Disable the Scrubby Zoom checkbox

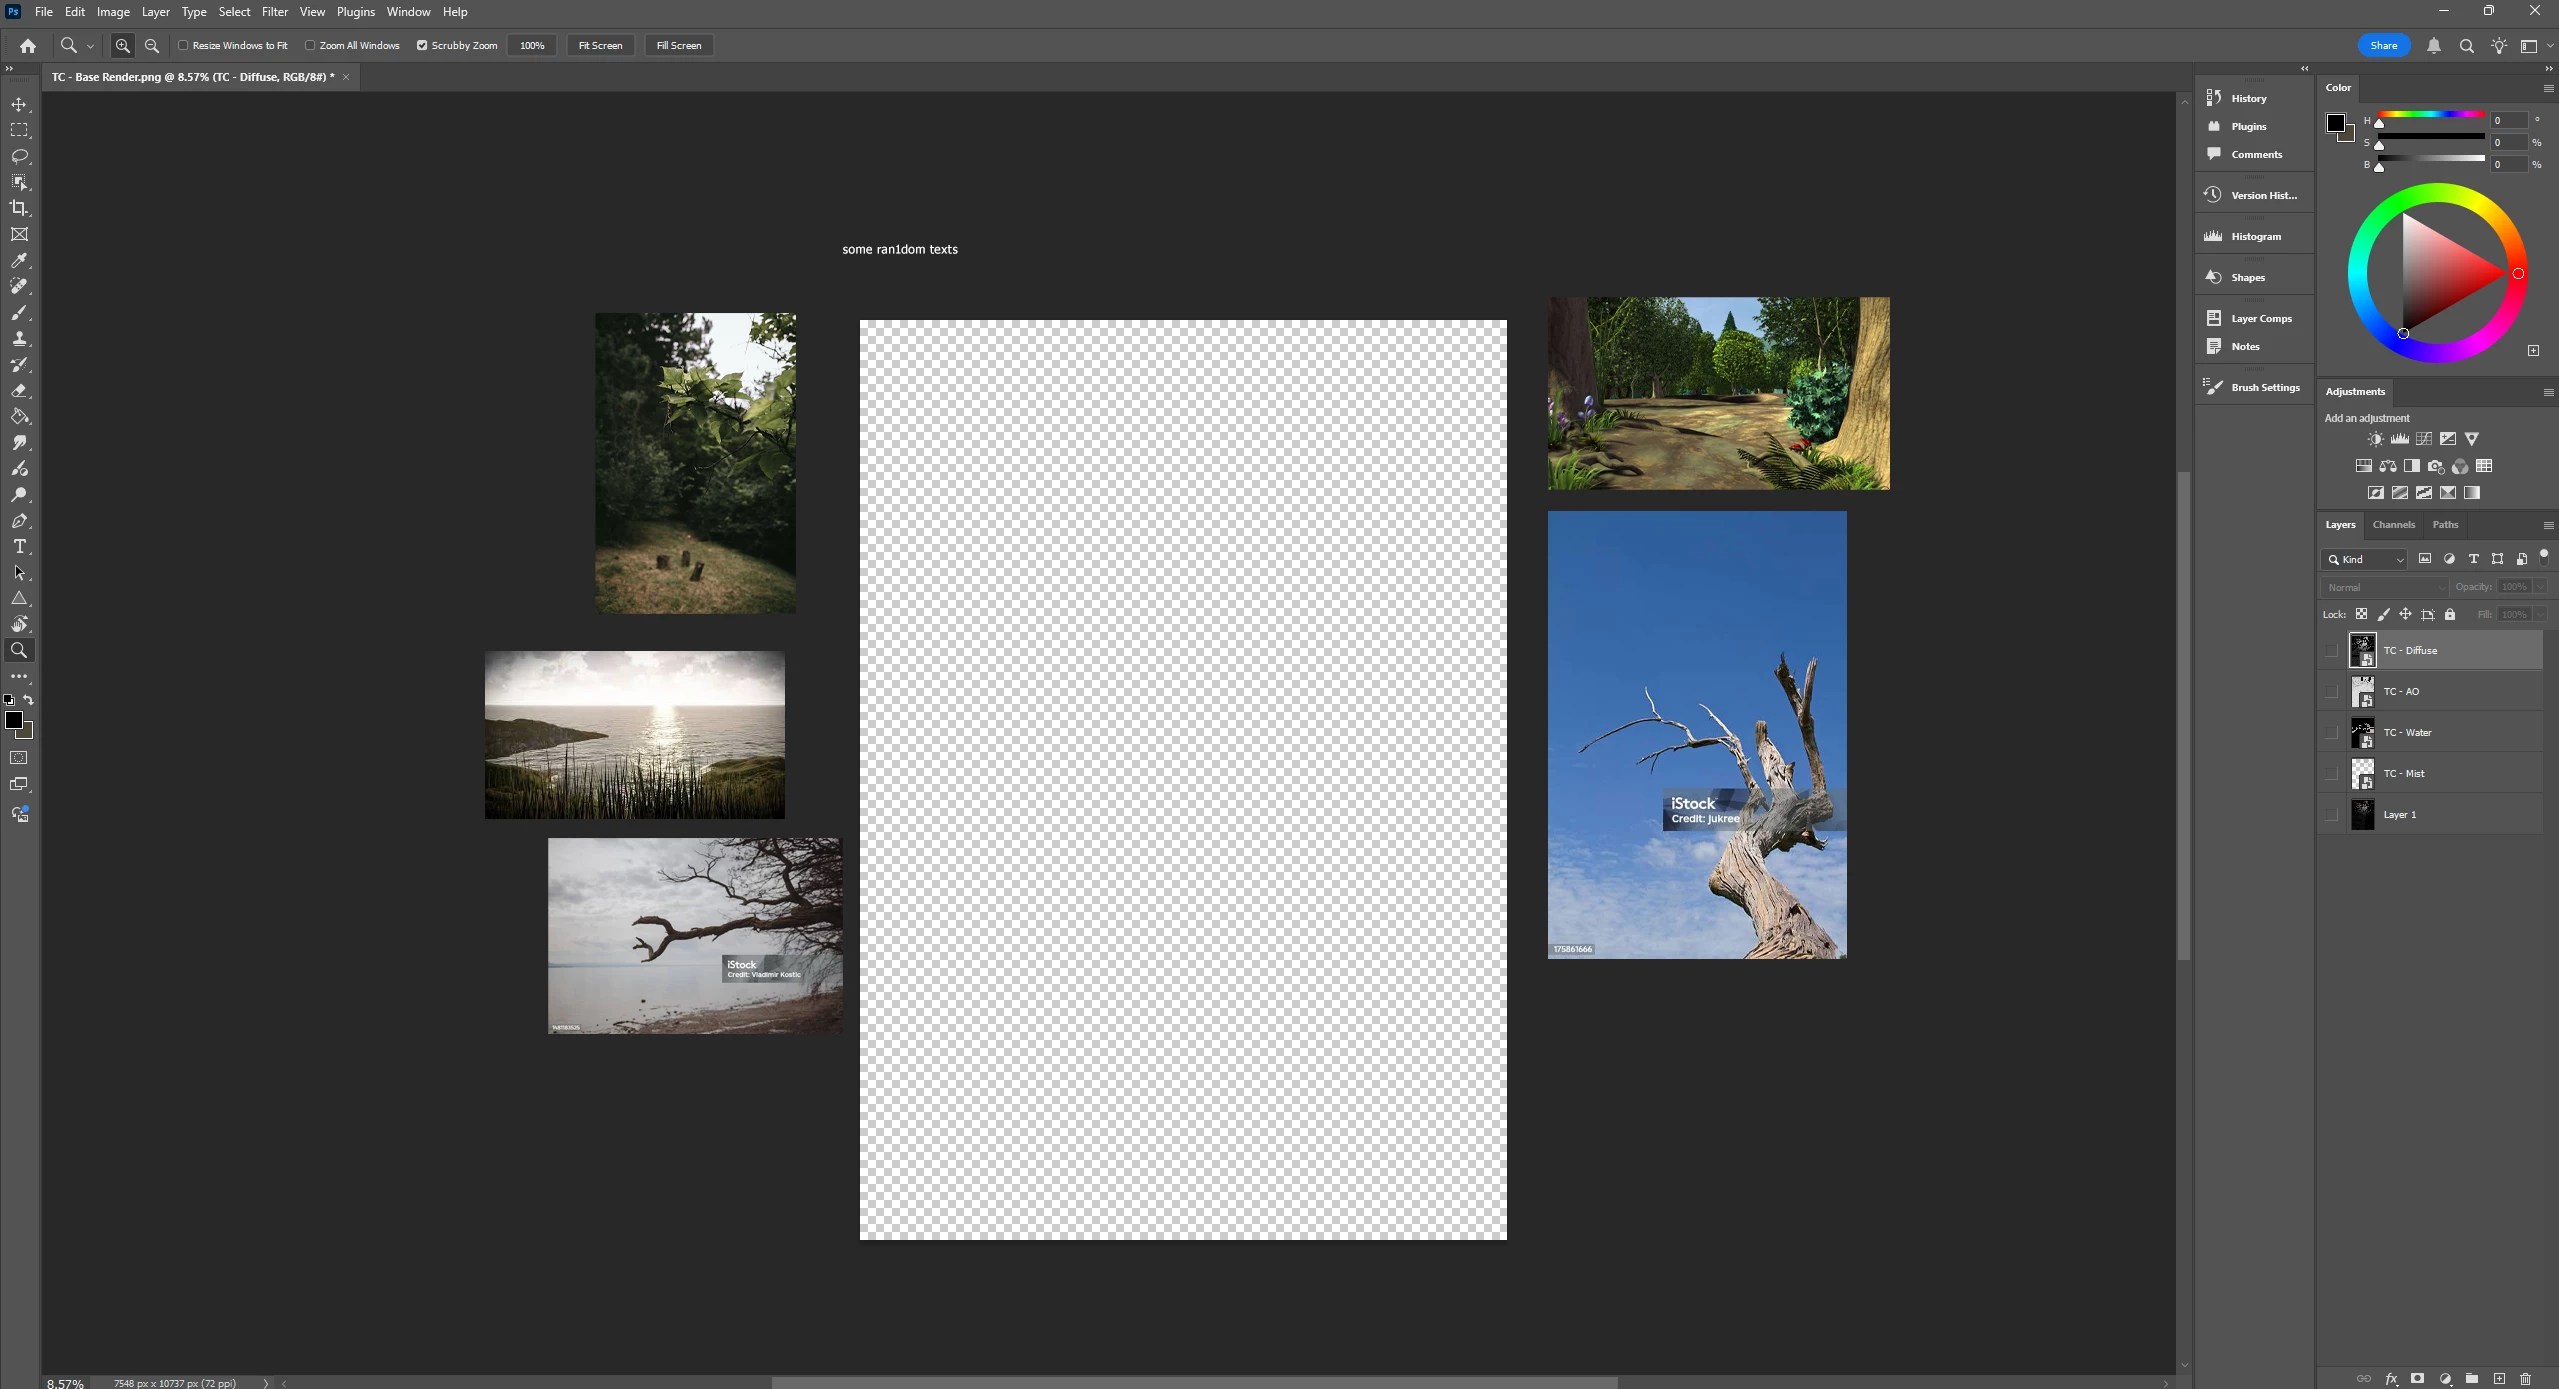pos(422,45)
